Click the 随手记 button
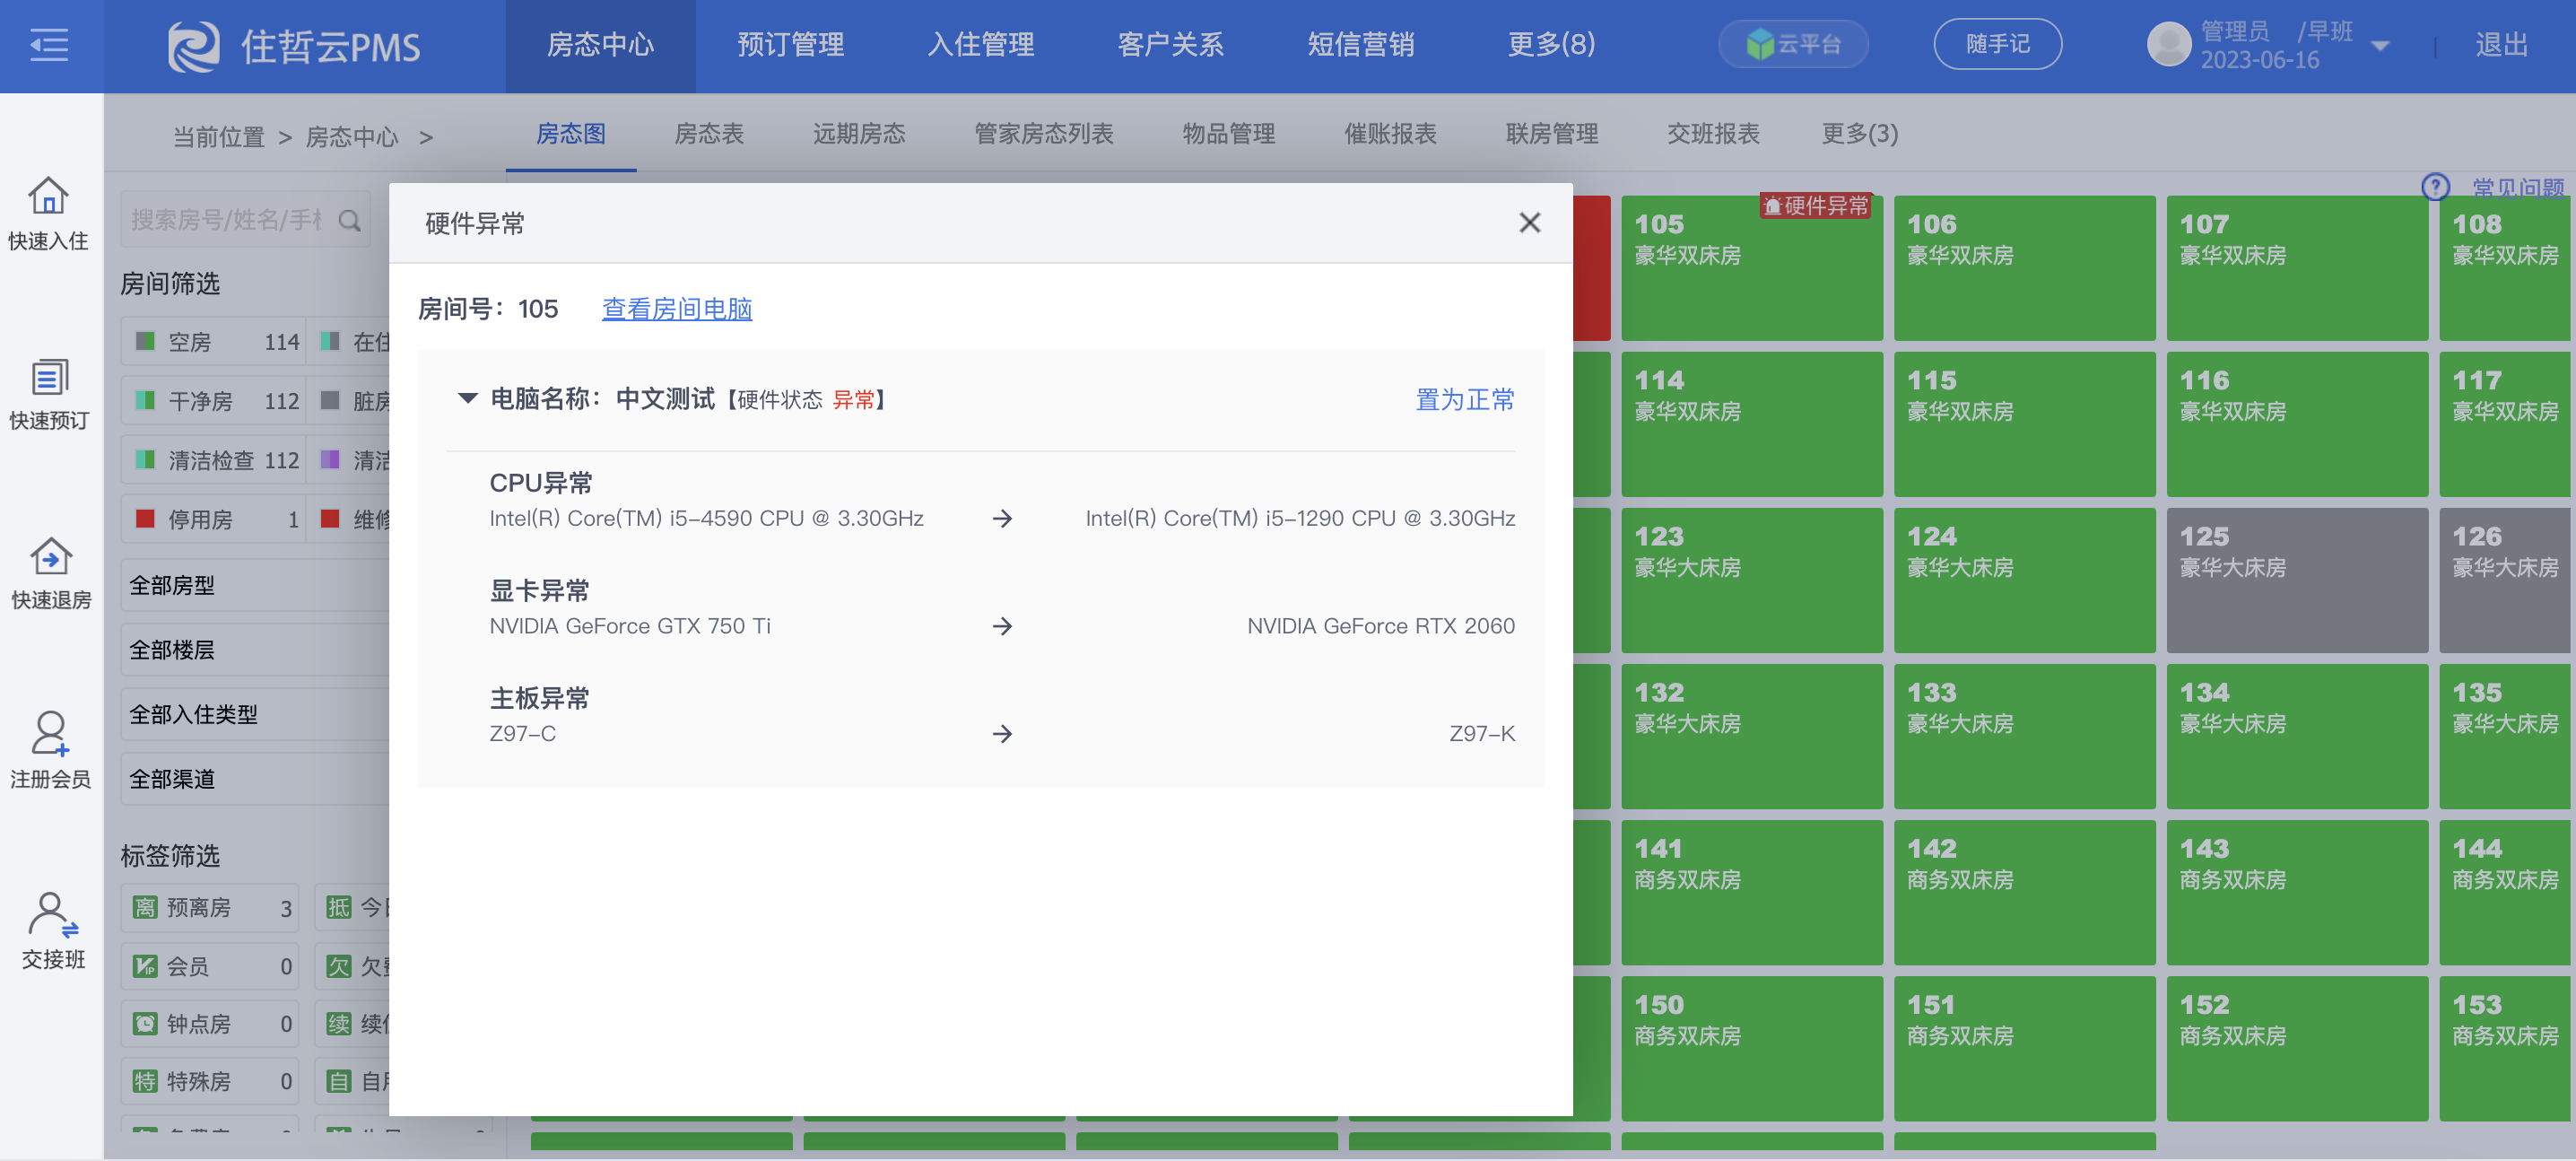 (x=1997, y=44)
